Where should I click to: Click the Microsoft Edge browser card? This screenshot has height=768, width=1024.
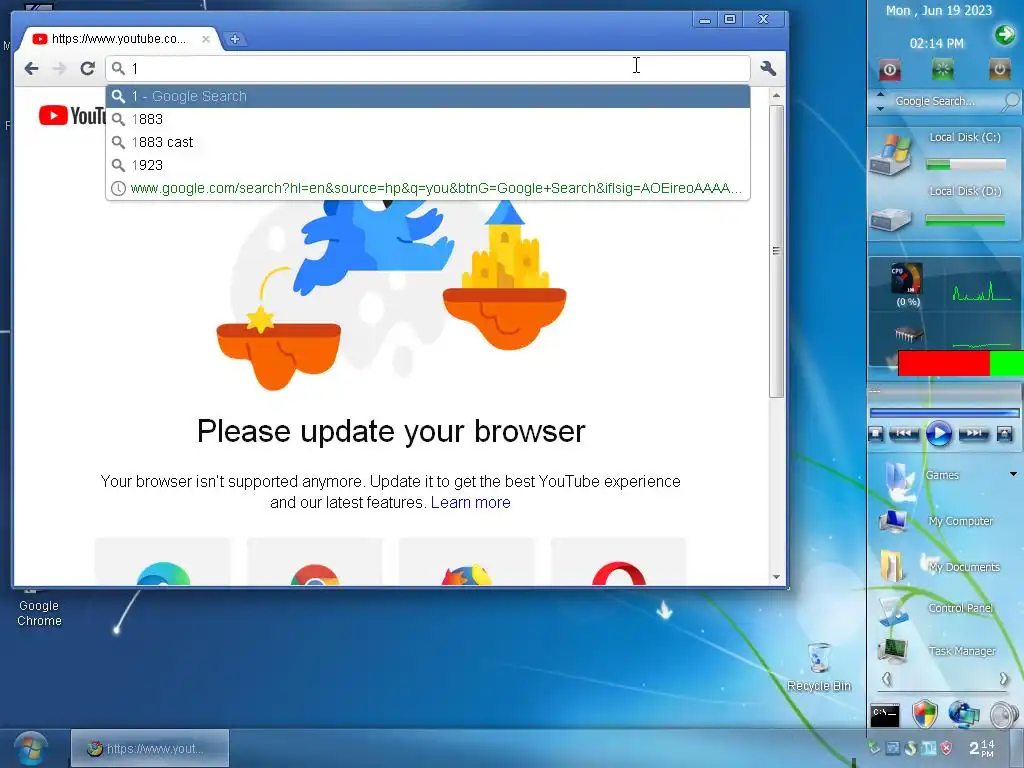point(163,562)
